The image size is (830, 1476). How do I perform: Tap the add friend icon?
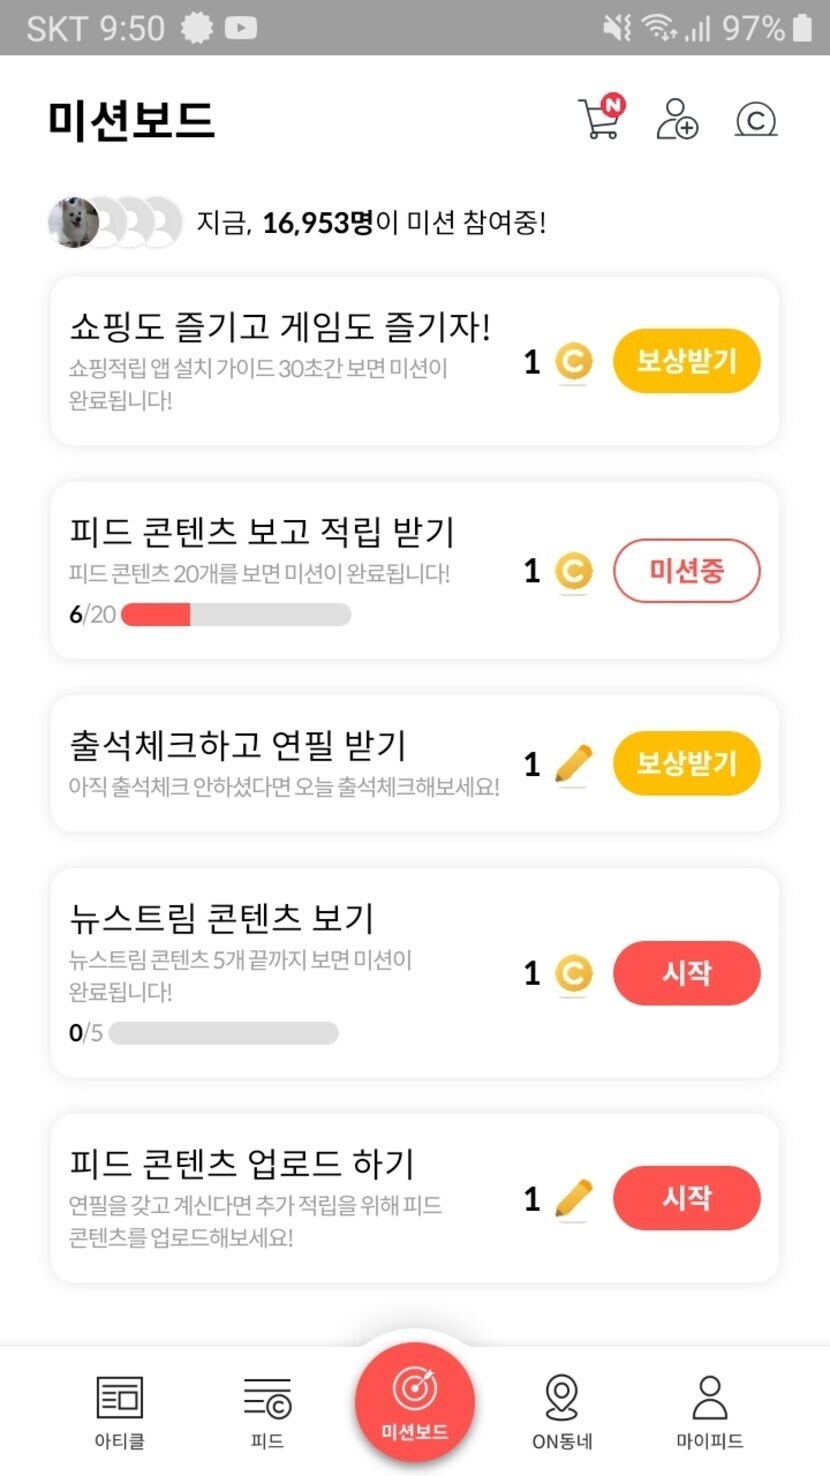coord(677,120)
